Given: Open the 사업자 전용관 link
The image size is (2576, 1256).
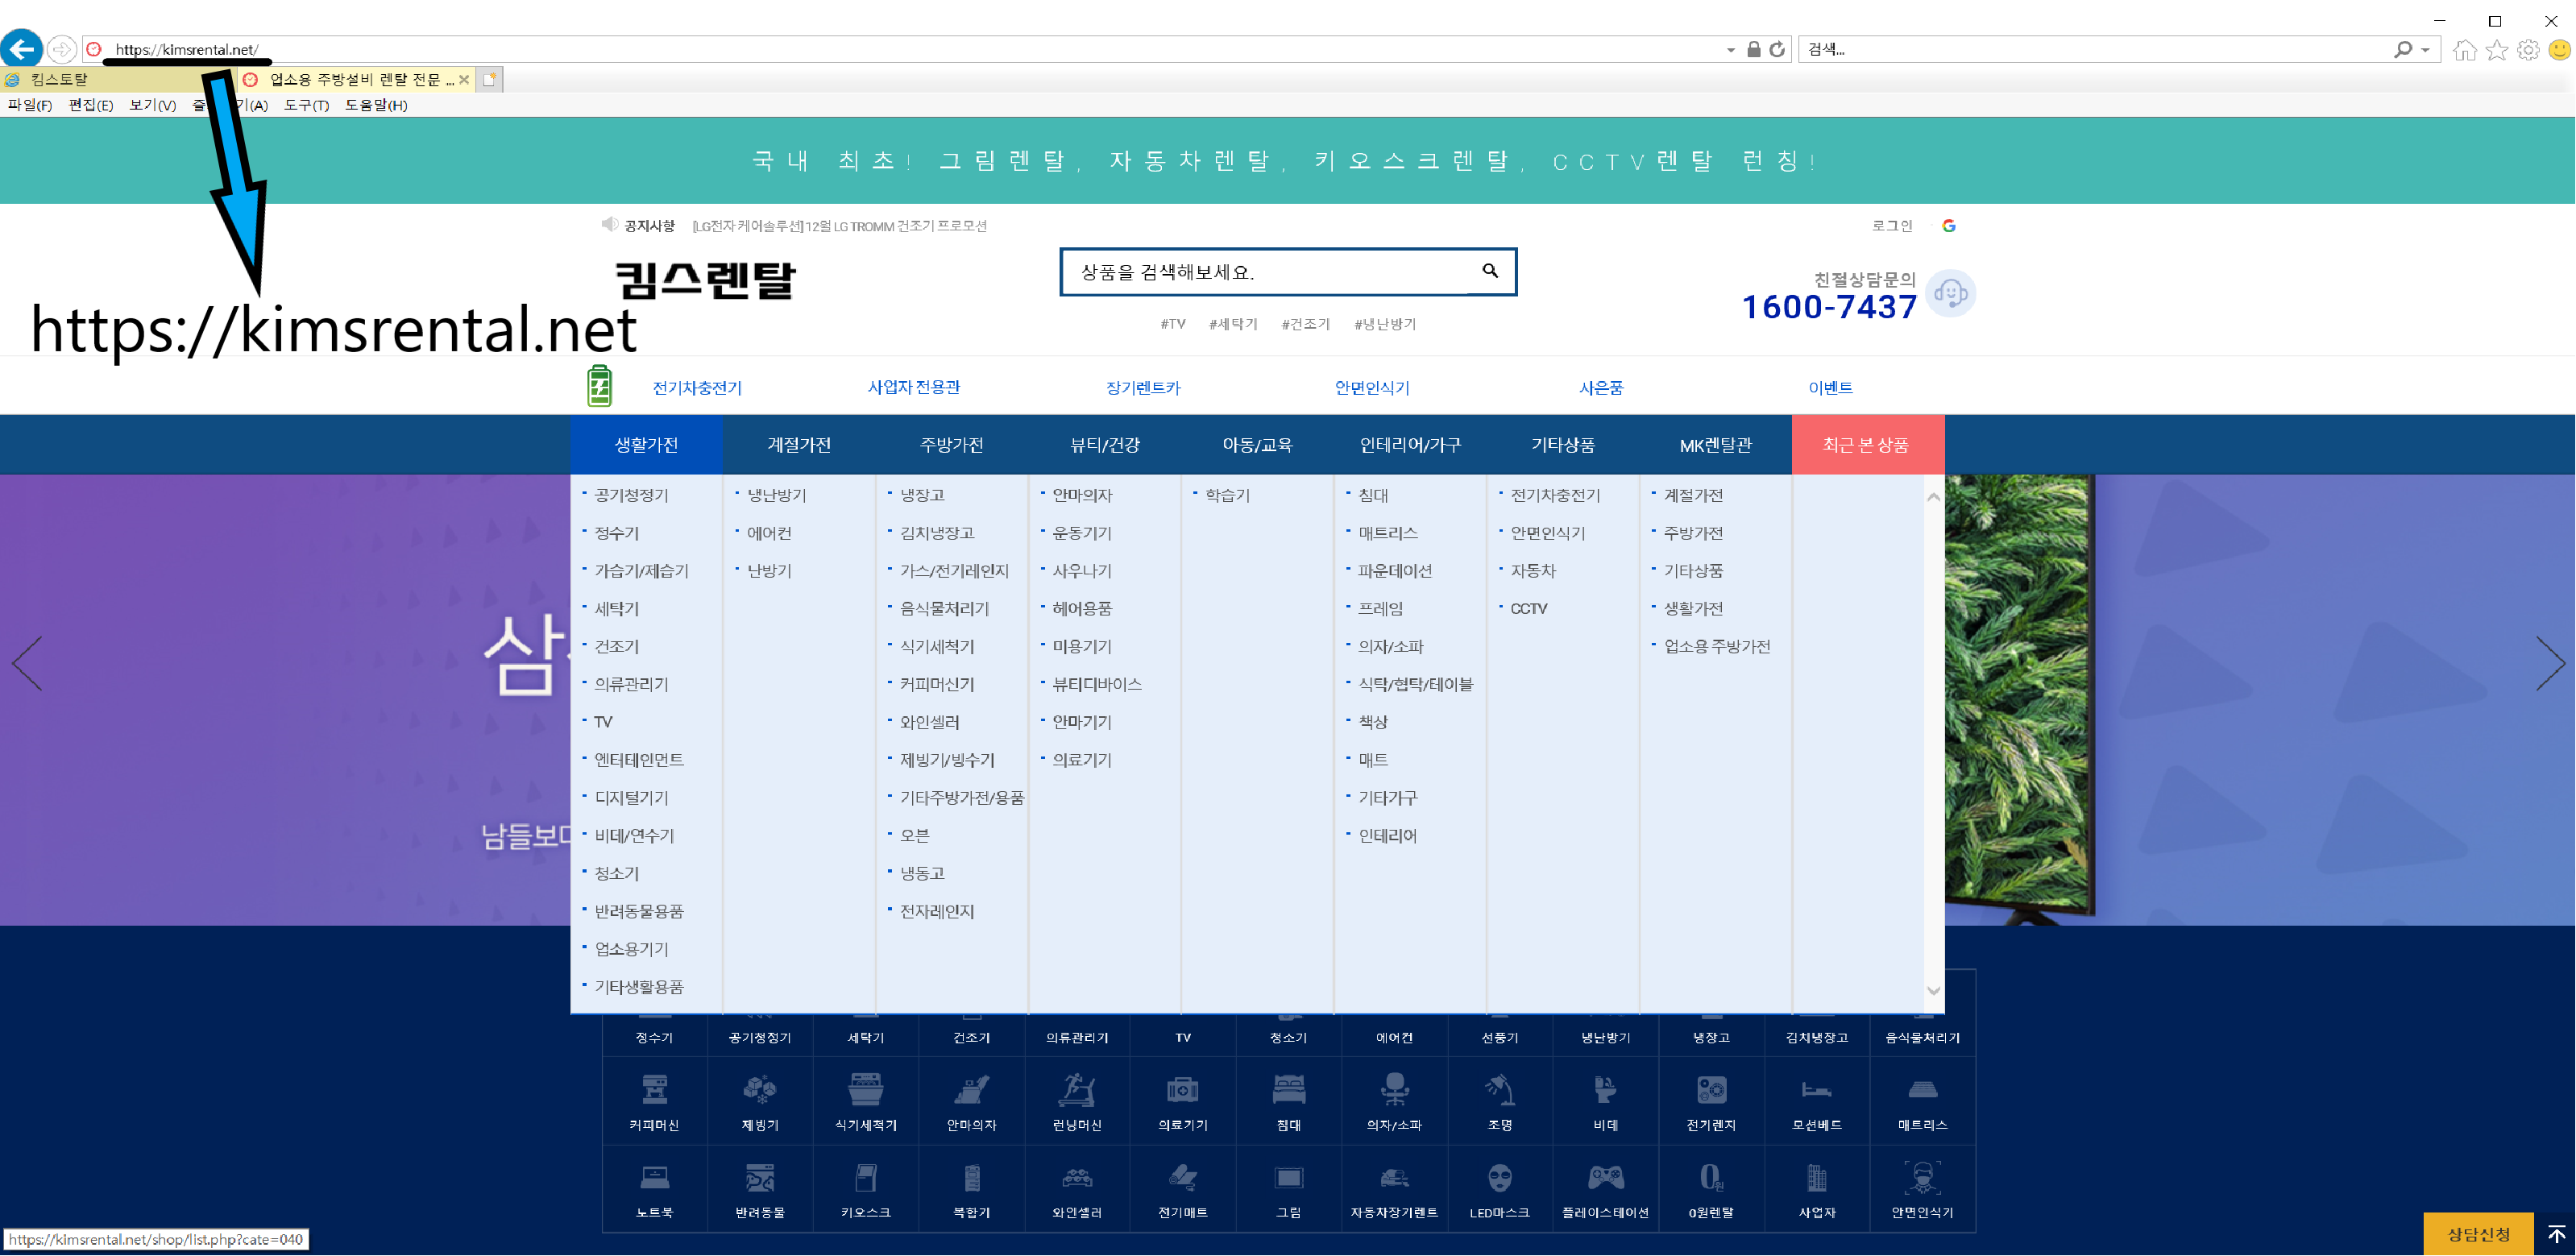Looking at the screenshot, I should (914, 387).
